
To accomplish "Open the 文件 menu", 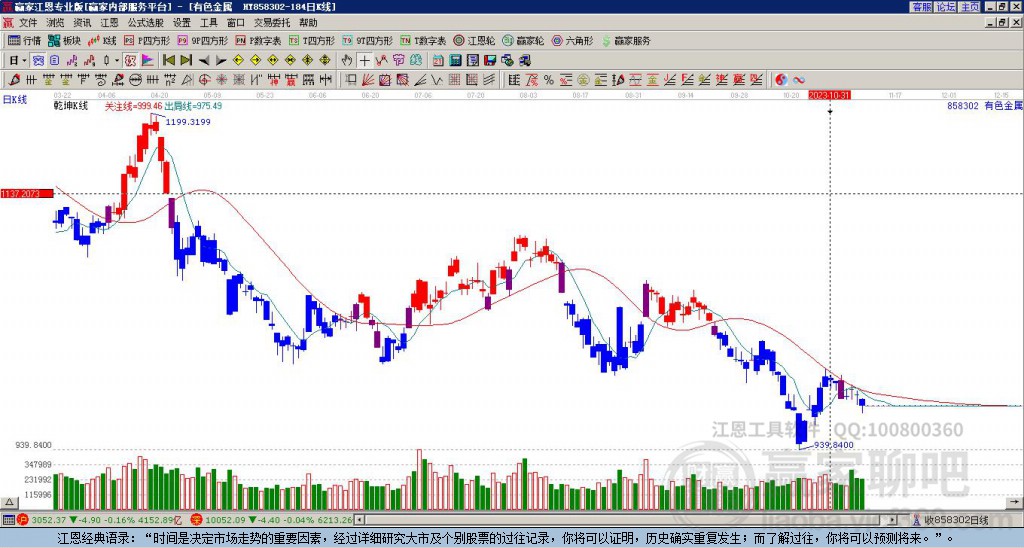I will coord(28,23).
